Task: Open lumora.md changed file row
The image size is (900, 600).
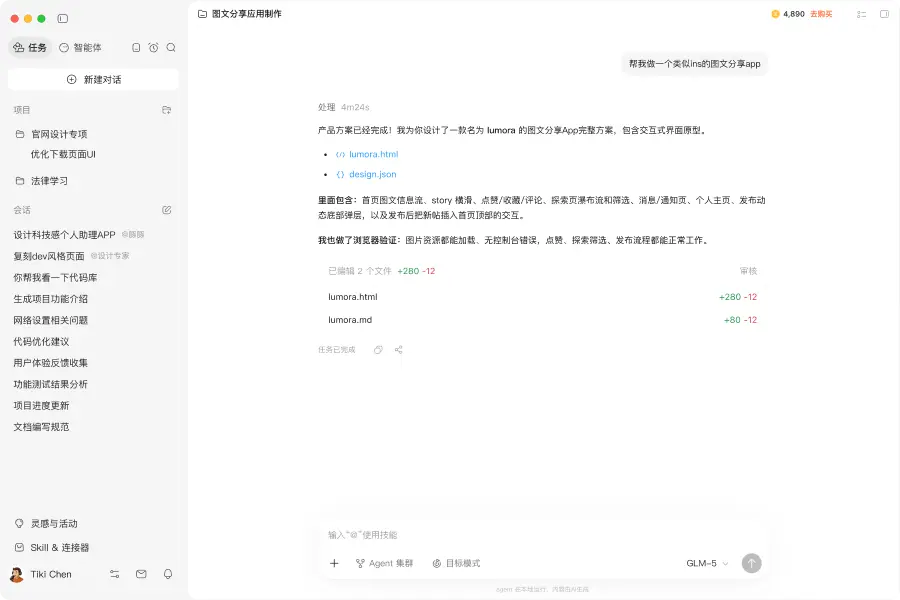Action: pyautogui.click(x=542, y=320)
